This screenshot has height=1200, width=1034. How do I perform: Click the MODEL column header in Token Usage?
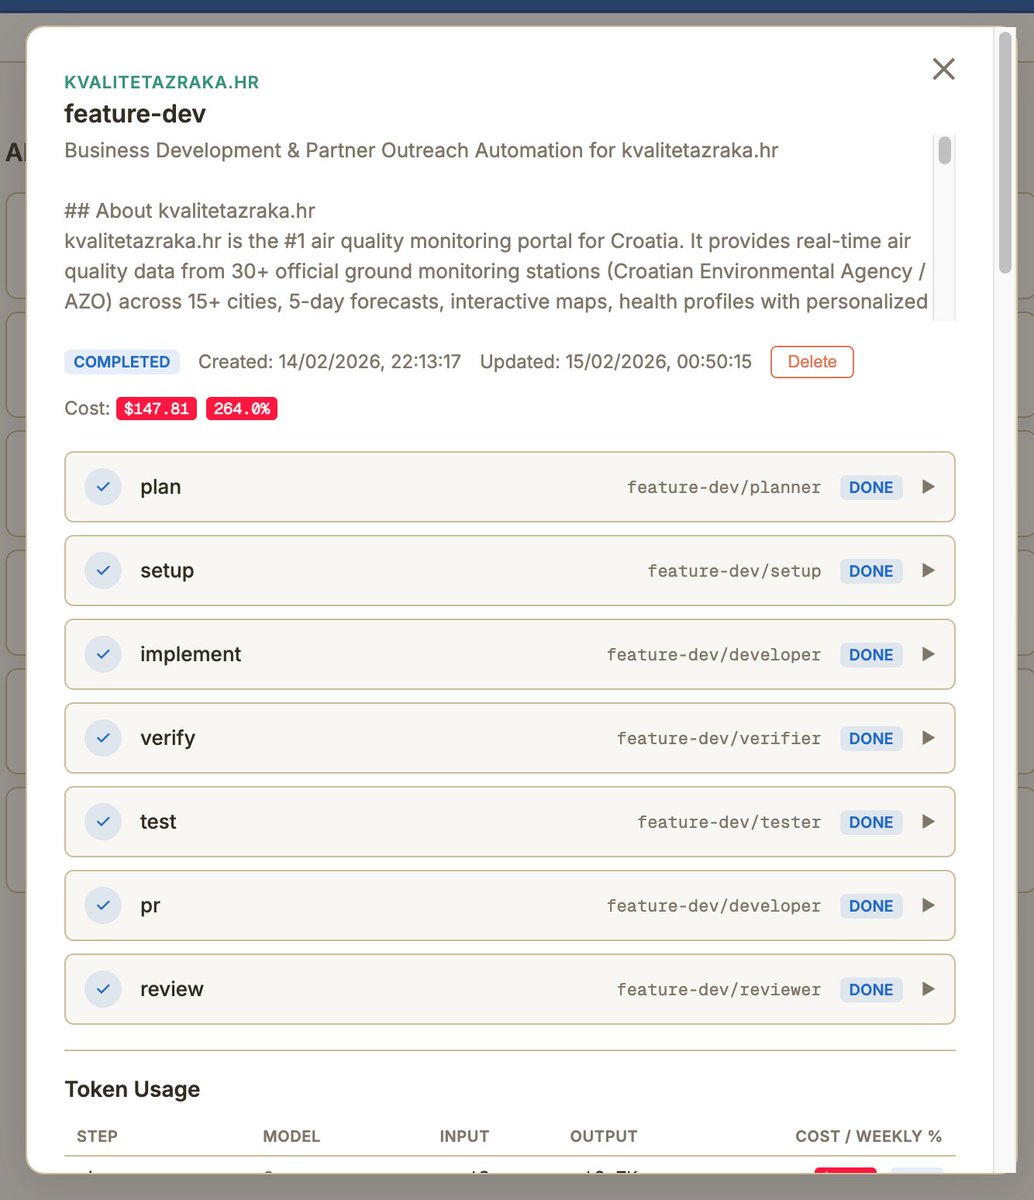coord(291,1136)
